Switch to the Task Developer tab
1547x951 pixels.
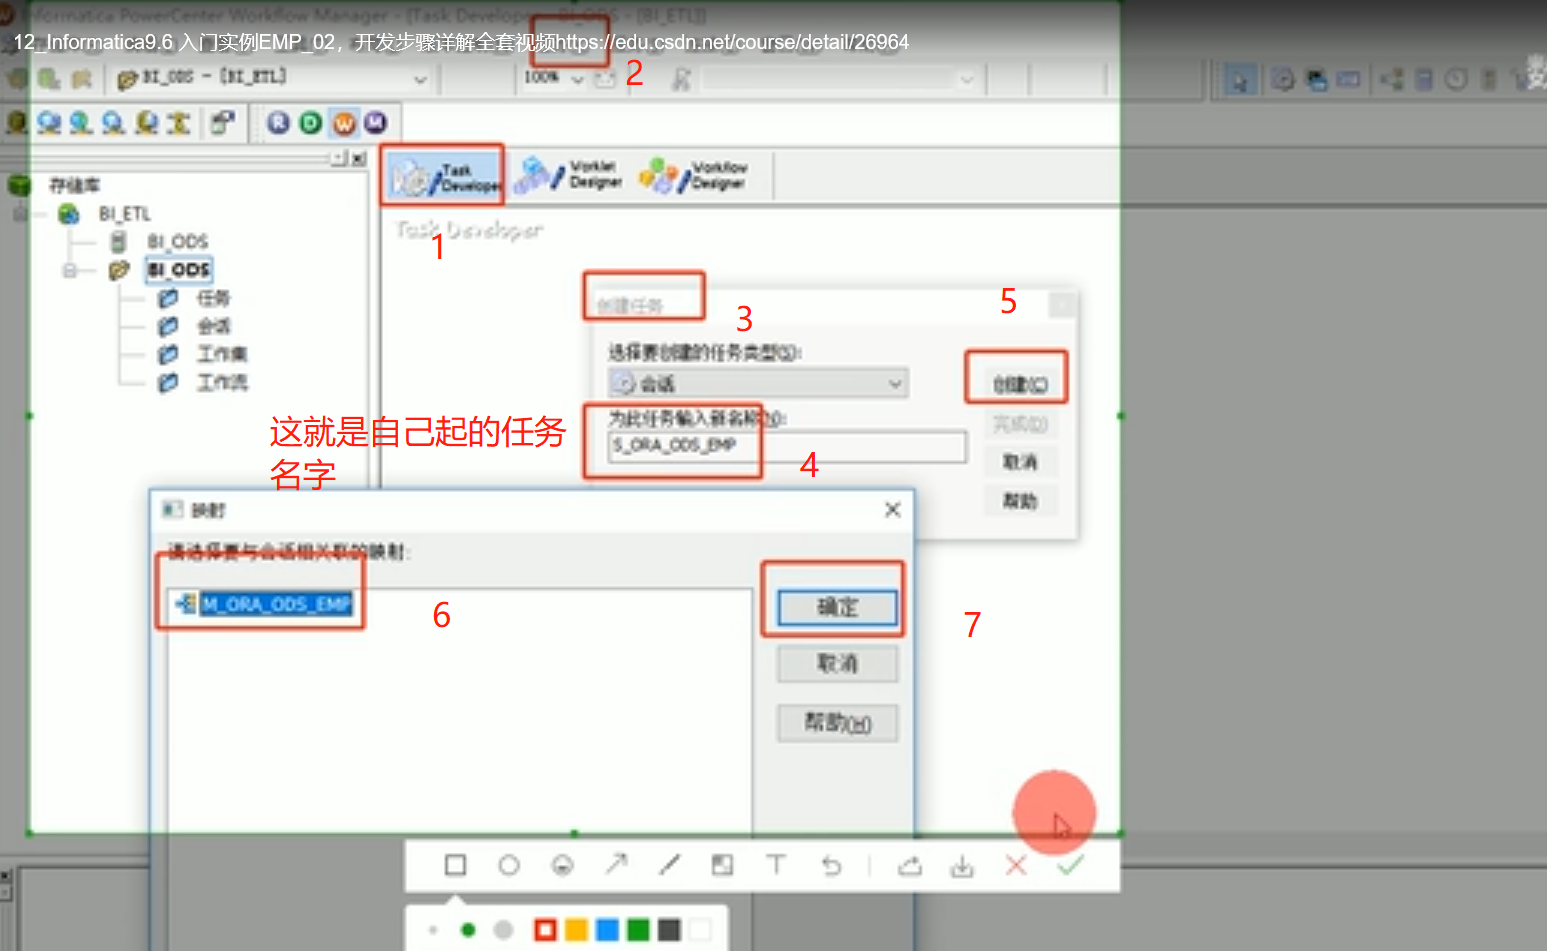click(442, 174)
